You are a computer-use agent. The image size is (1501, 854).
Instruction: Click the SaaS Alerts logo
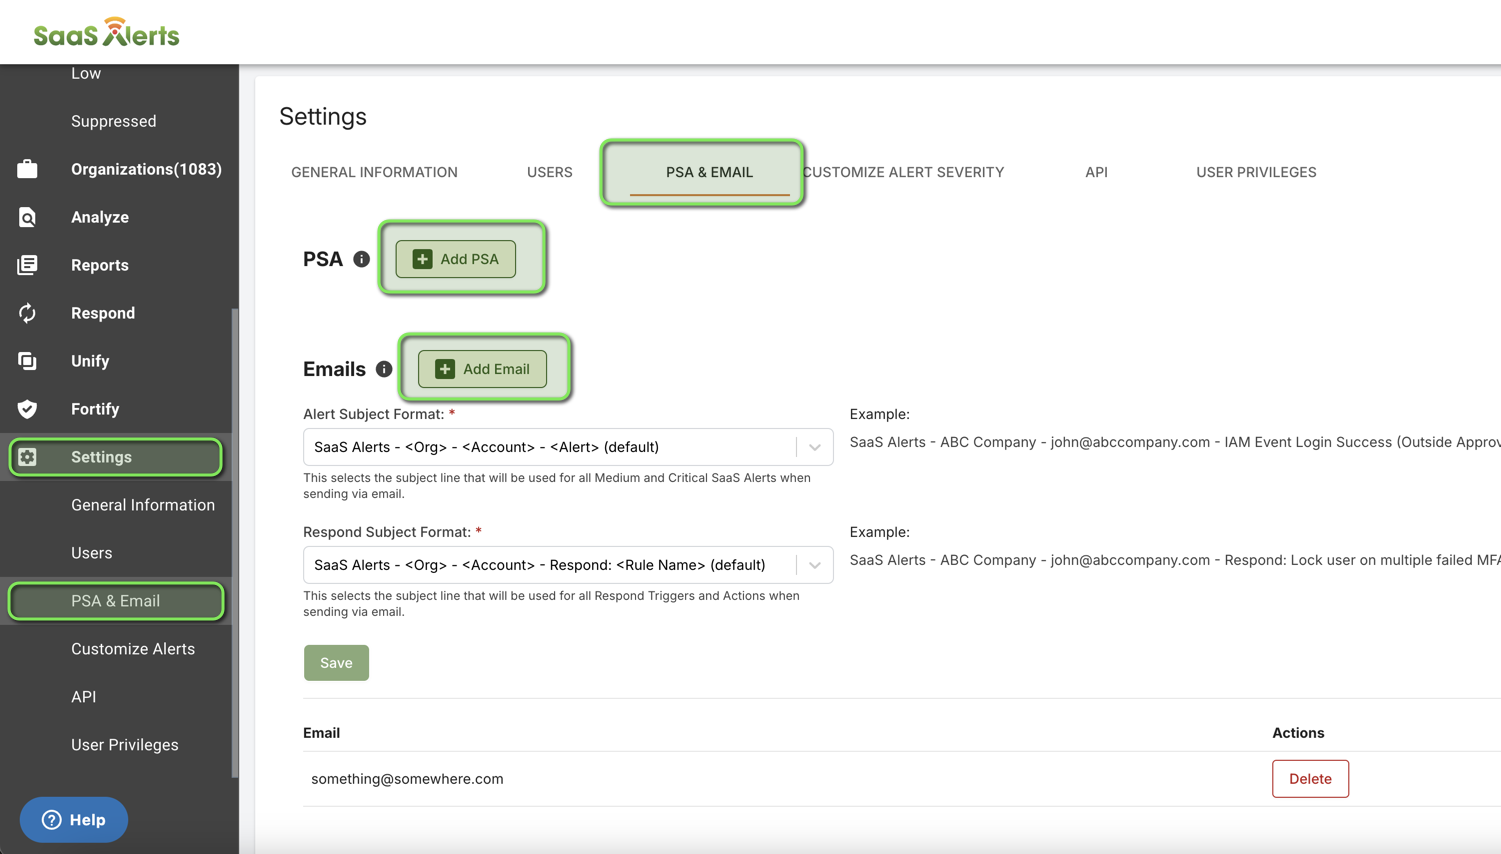click(106, 33)
